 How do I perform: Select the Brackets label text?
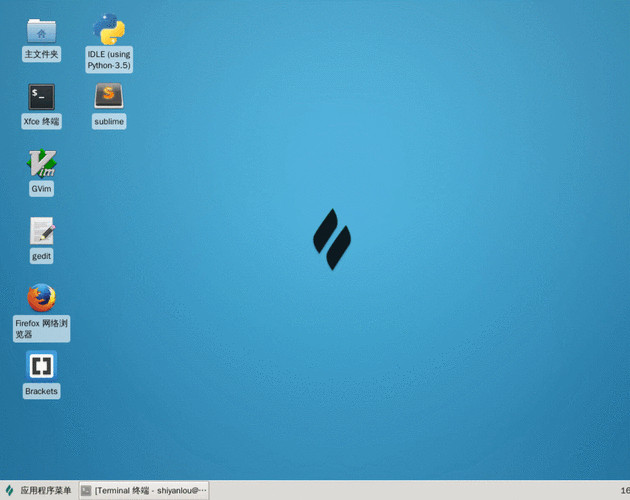41,391
